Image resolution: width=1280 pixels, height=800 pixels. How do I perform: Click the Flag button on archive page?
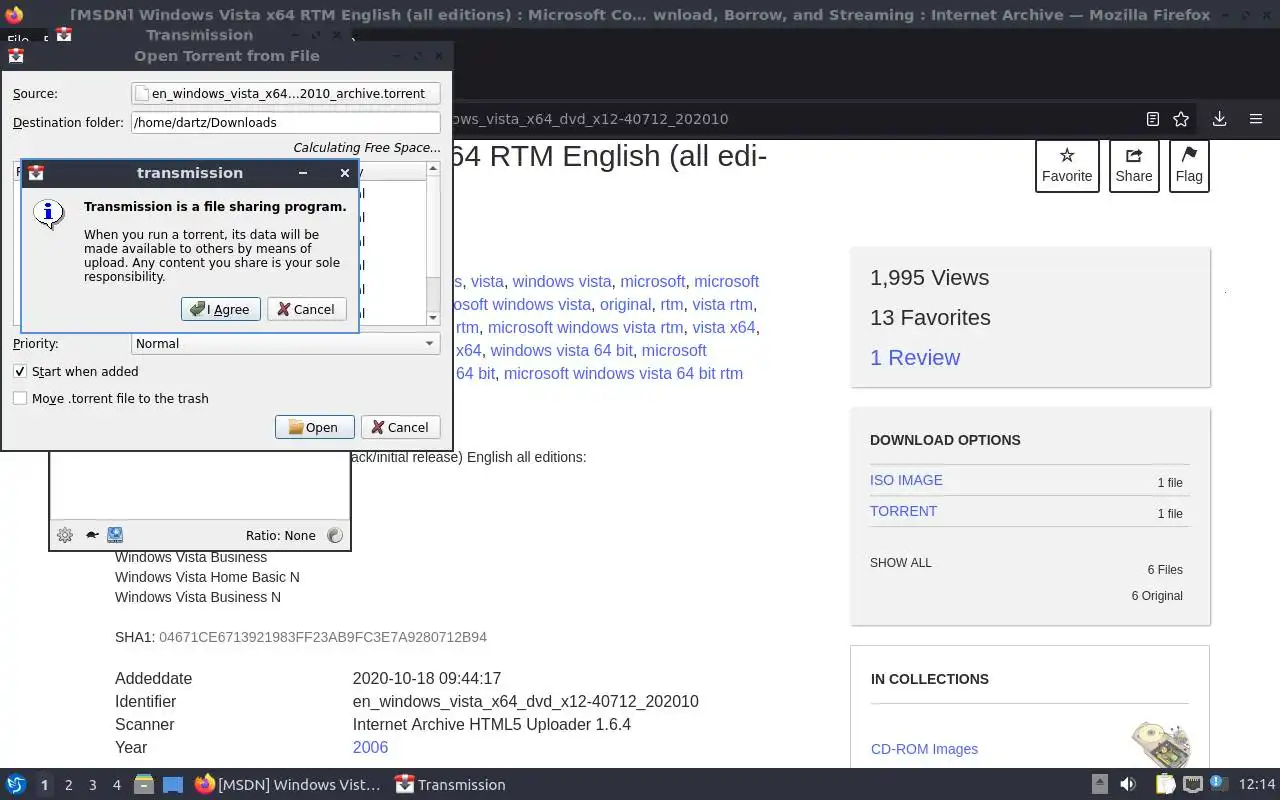1189,166
